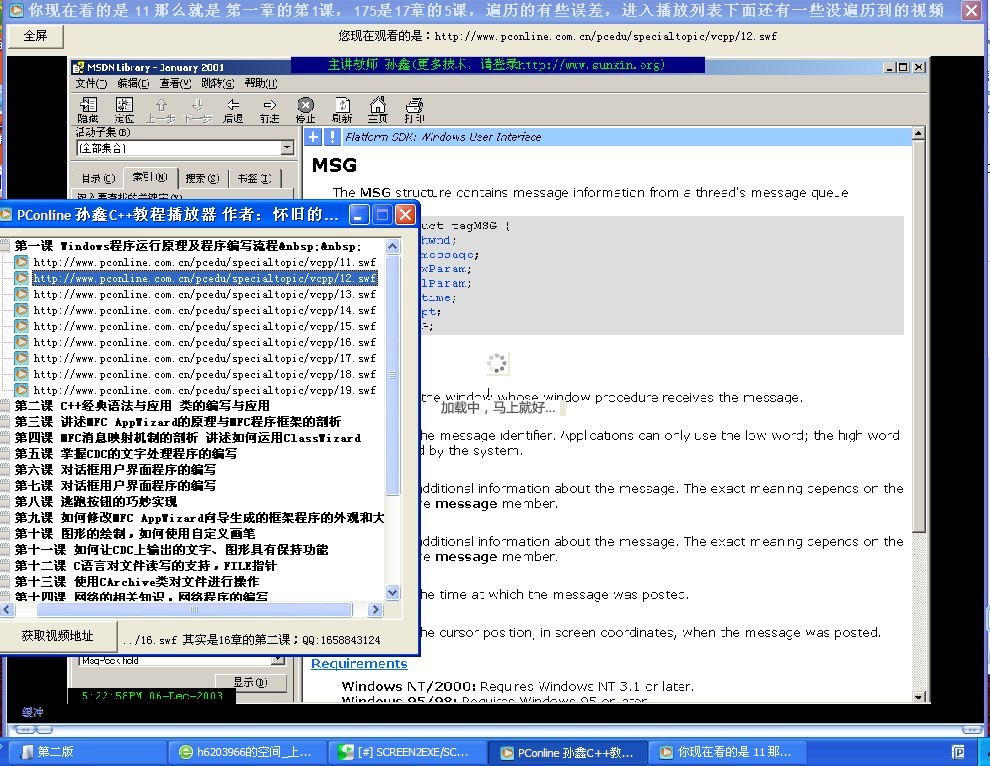Open the 查看 menu in MSDN Library
990x766 pixels.
pos(175,83)
